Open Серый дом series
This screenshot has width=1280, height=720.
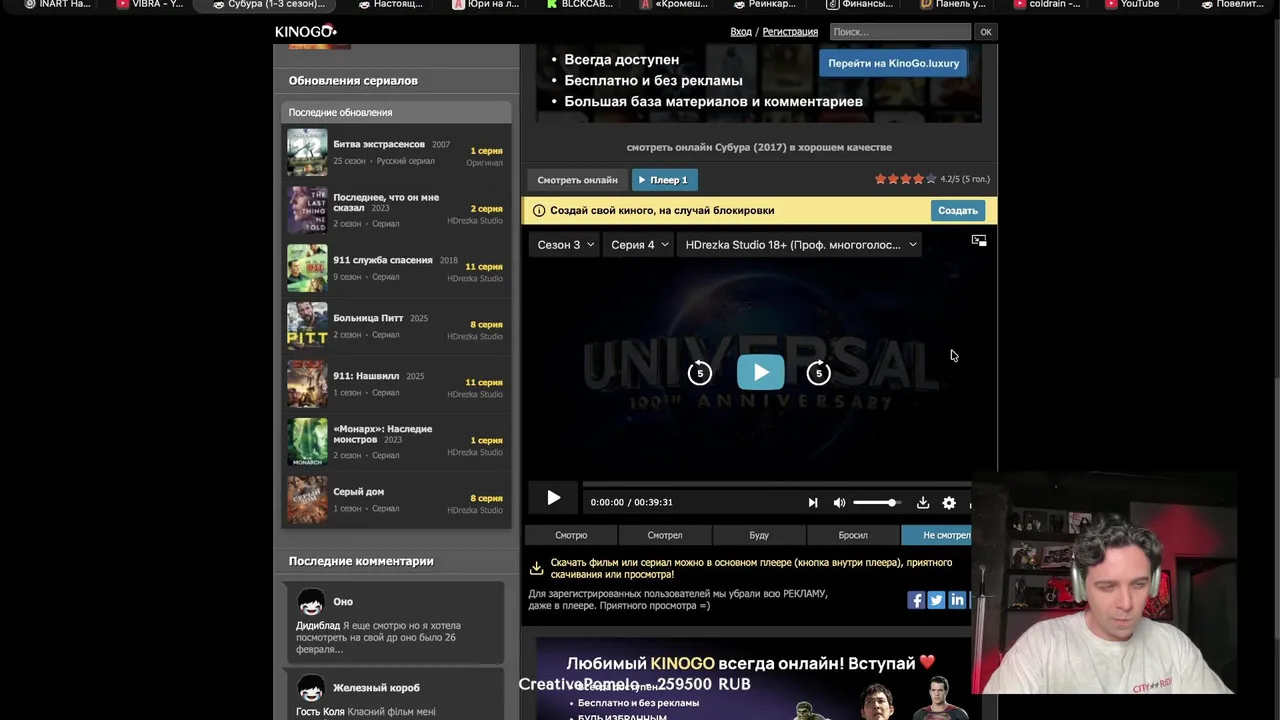tap(358, 492)
